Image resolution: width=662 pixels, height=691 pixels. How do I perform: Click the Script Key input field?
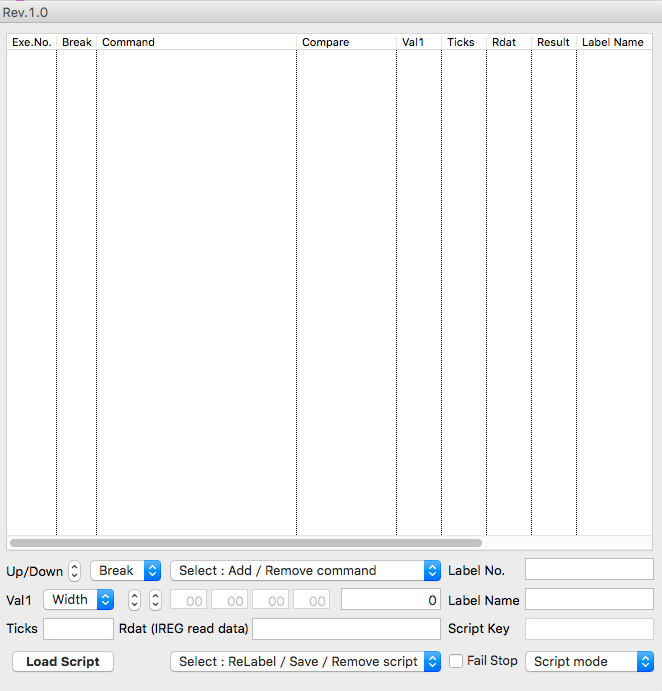coord(589,629)
